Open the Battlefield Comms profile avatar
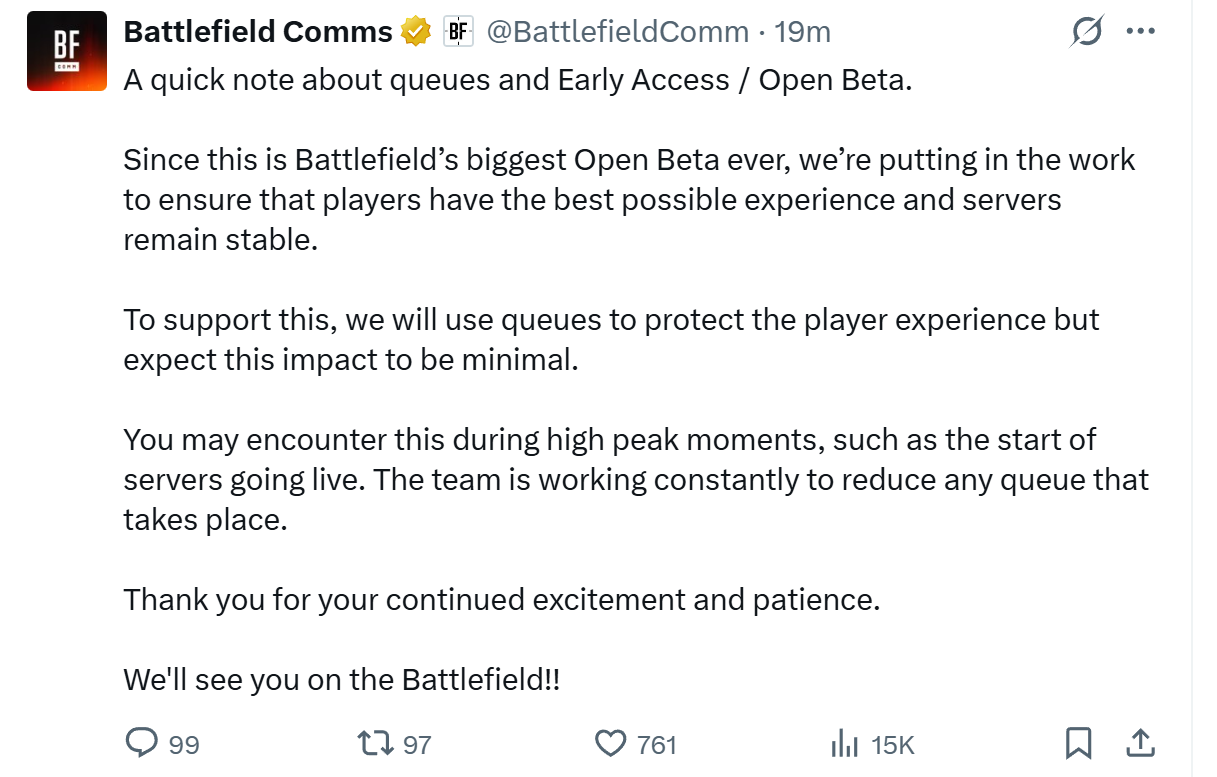 (x=67, y=51)
